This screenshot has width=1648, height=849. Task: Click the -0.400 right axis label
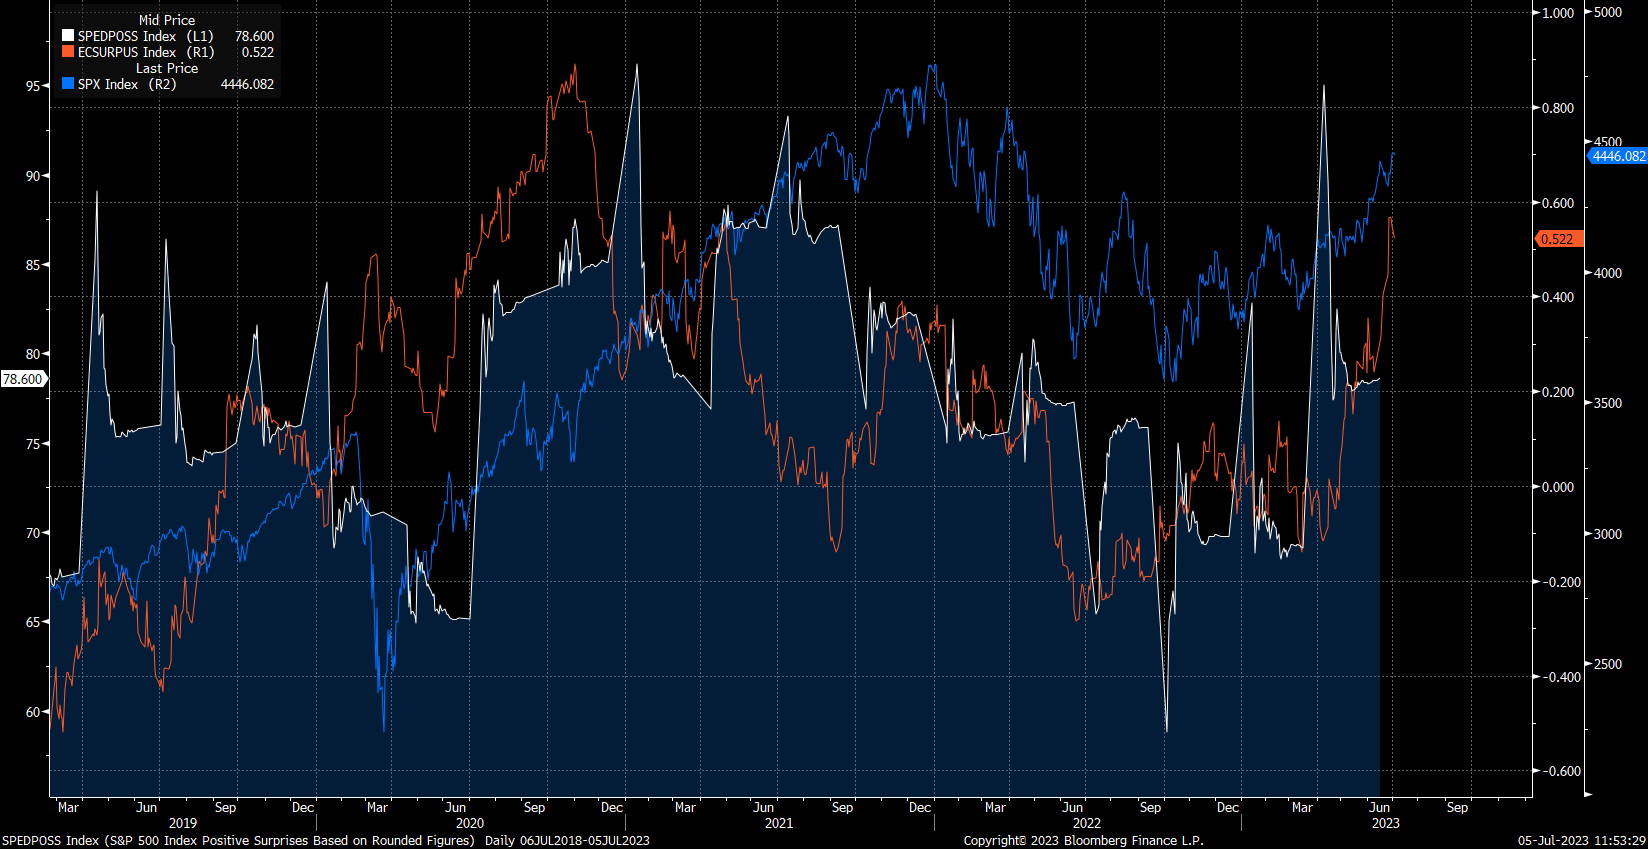(1560, 677)
